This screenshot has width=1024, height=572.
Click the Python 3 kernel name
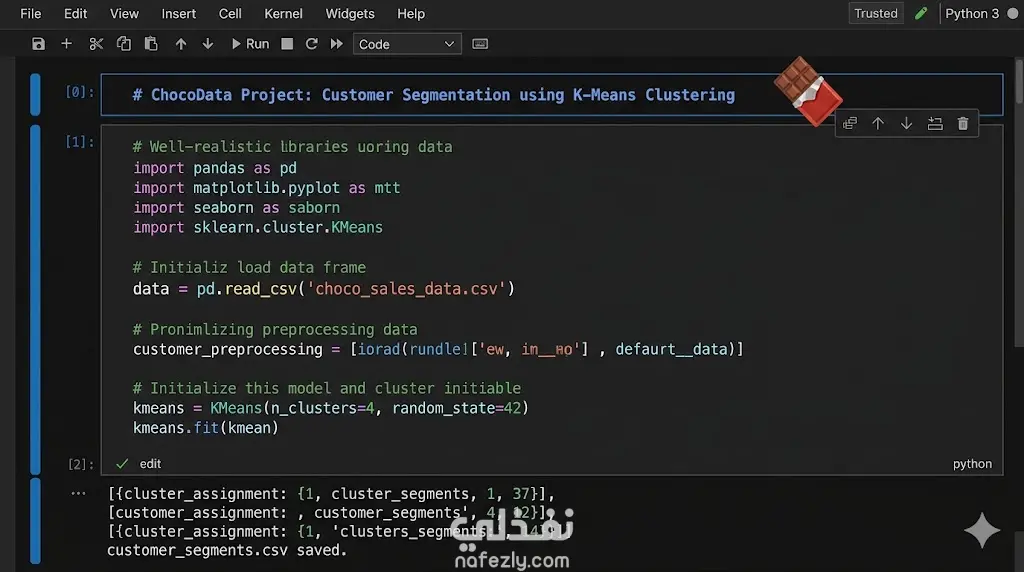pos(972,13)
